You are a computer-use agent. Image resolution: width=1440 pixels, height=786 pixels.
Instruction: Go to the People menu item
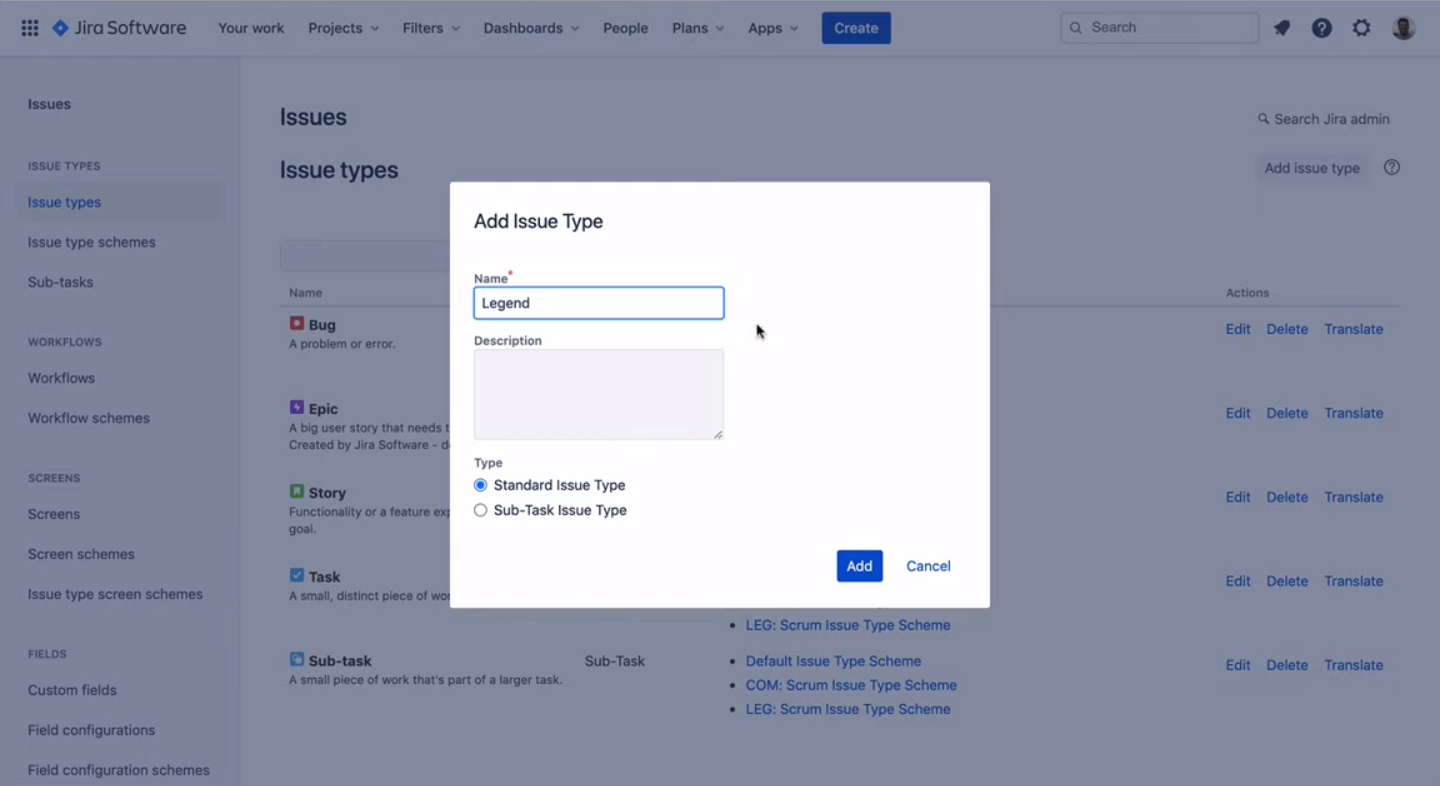coord(625,28)
